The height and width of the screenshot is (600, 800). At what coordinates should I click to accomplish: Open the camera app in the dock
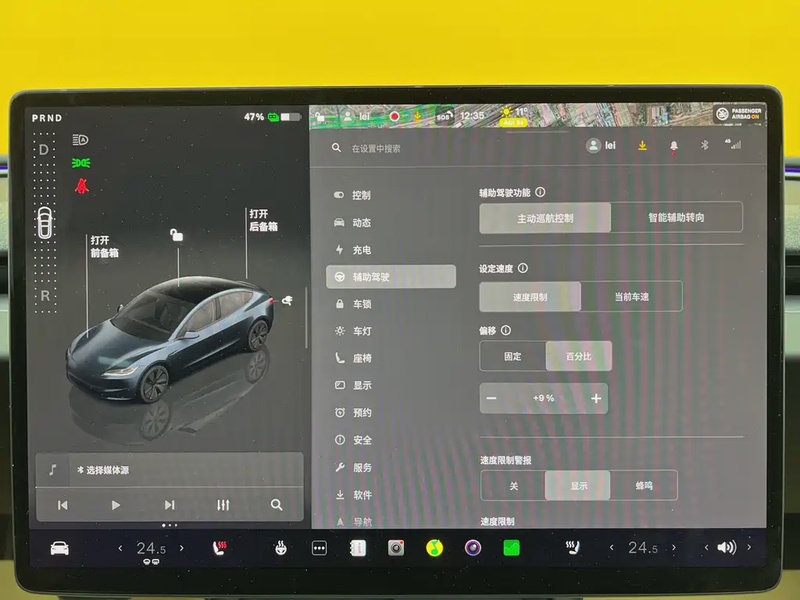point(396,548)
